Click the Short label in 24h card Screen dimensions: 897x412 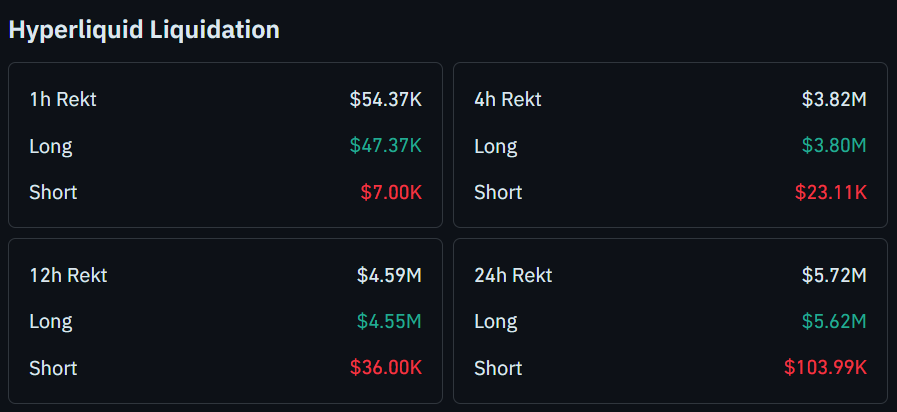(498, 367)
